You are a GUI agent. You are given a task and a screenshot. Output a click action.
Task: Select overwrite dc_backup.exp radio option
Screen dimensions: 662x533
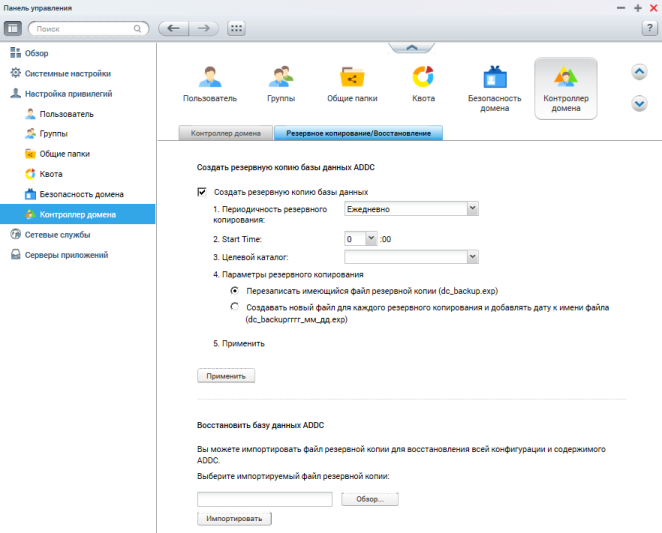pyautogui.click(x=234, y=291)
